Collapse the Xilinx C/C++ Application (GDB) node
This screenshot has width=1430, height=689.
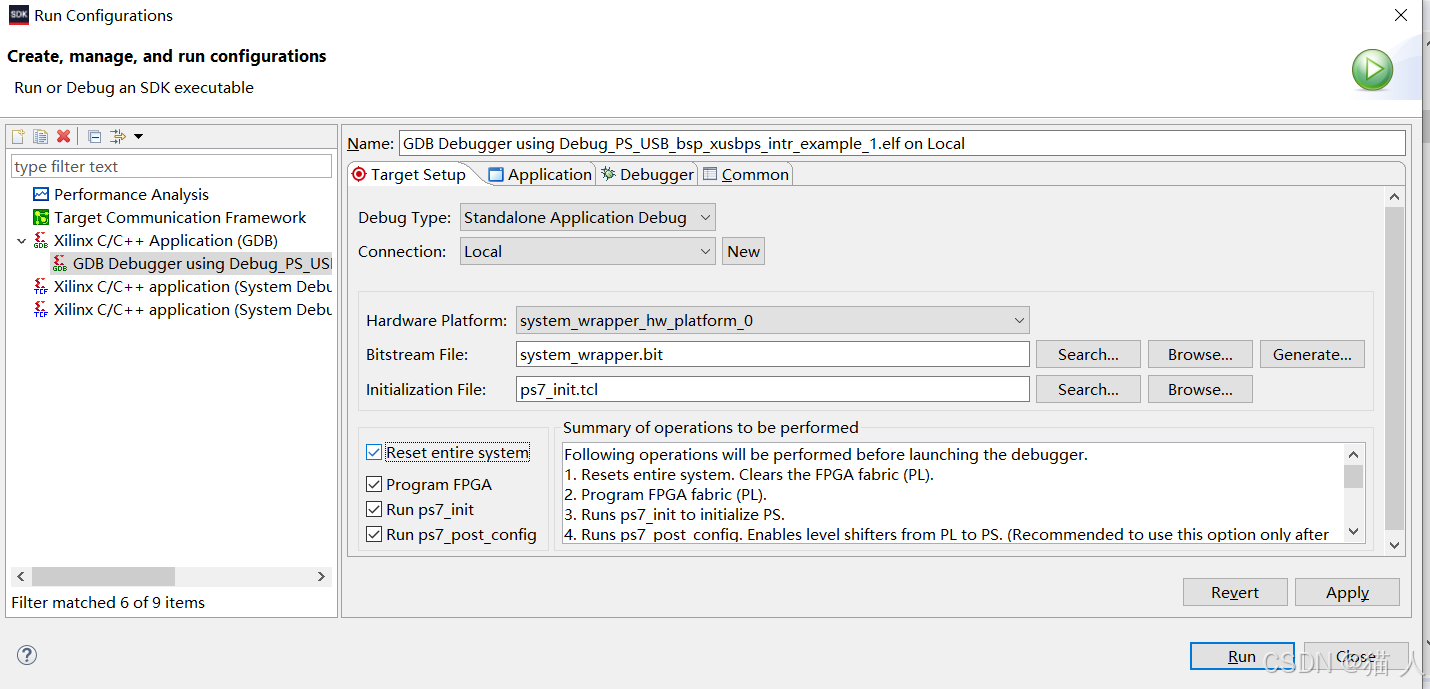21,240
